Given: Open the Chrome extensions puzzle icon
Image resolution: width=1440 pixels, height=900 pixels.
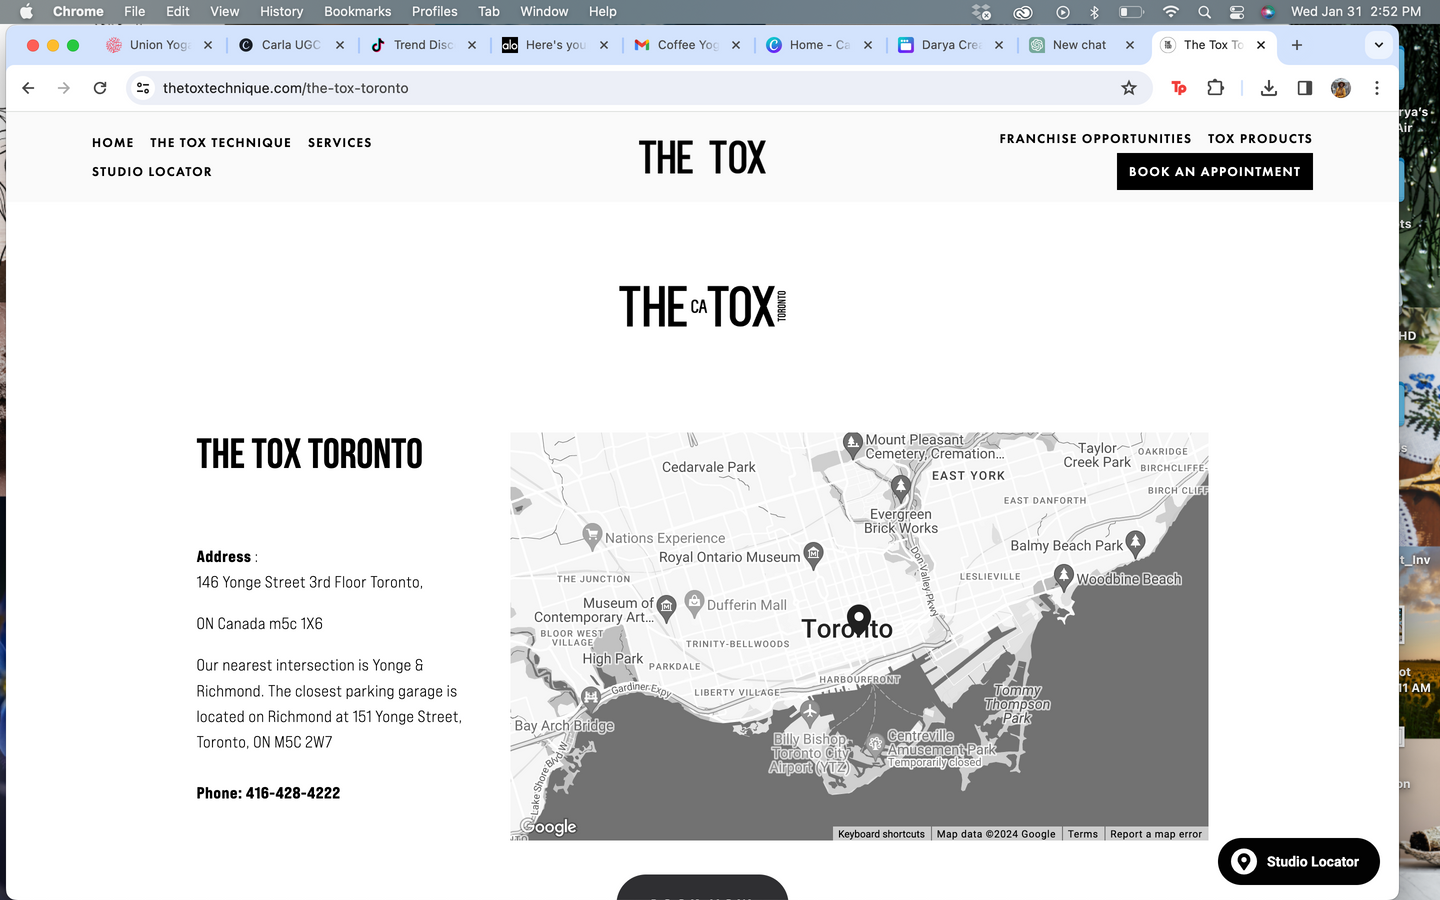Looking at the screenshot, I should 1215,88.
